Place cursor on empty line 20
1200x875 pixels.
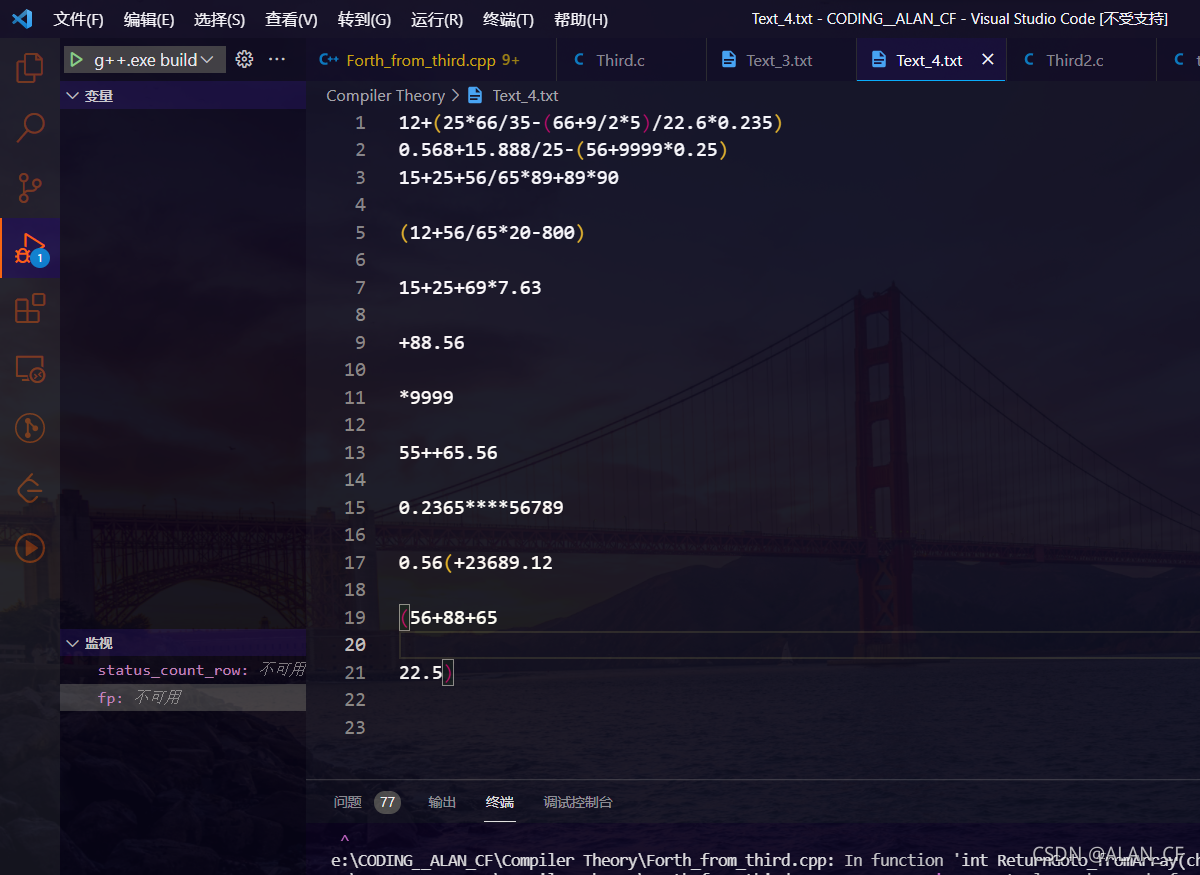[798, 645]
